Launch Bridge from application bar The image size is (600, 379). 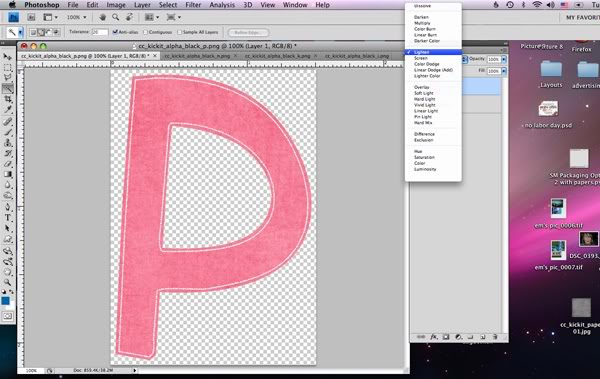pos(31,17)
